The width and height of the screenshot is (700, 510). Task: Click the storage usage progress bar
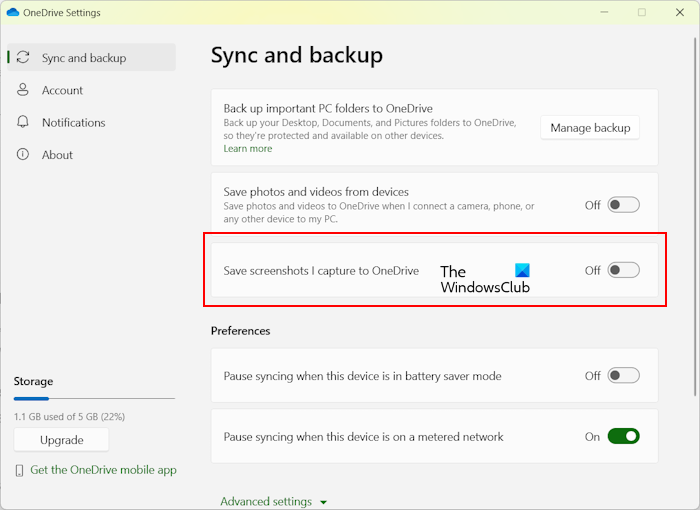pyautogui.click(x=94, y=399)
